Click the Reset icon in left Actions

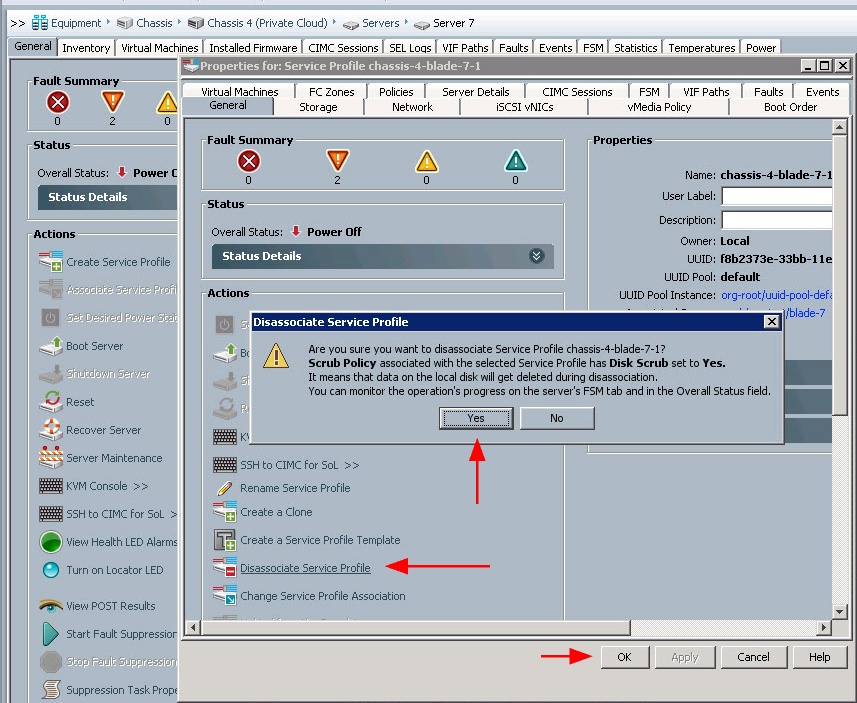pos(51,402)
